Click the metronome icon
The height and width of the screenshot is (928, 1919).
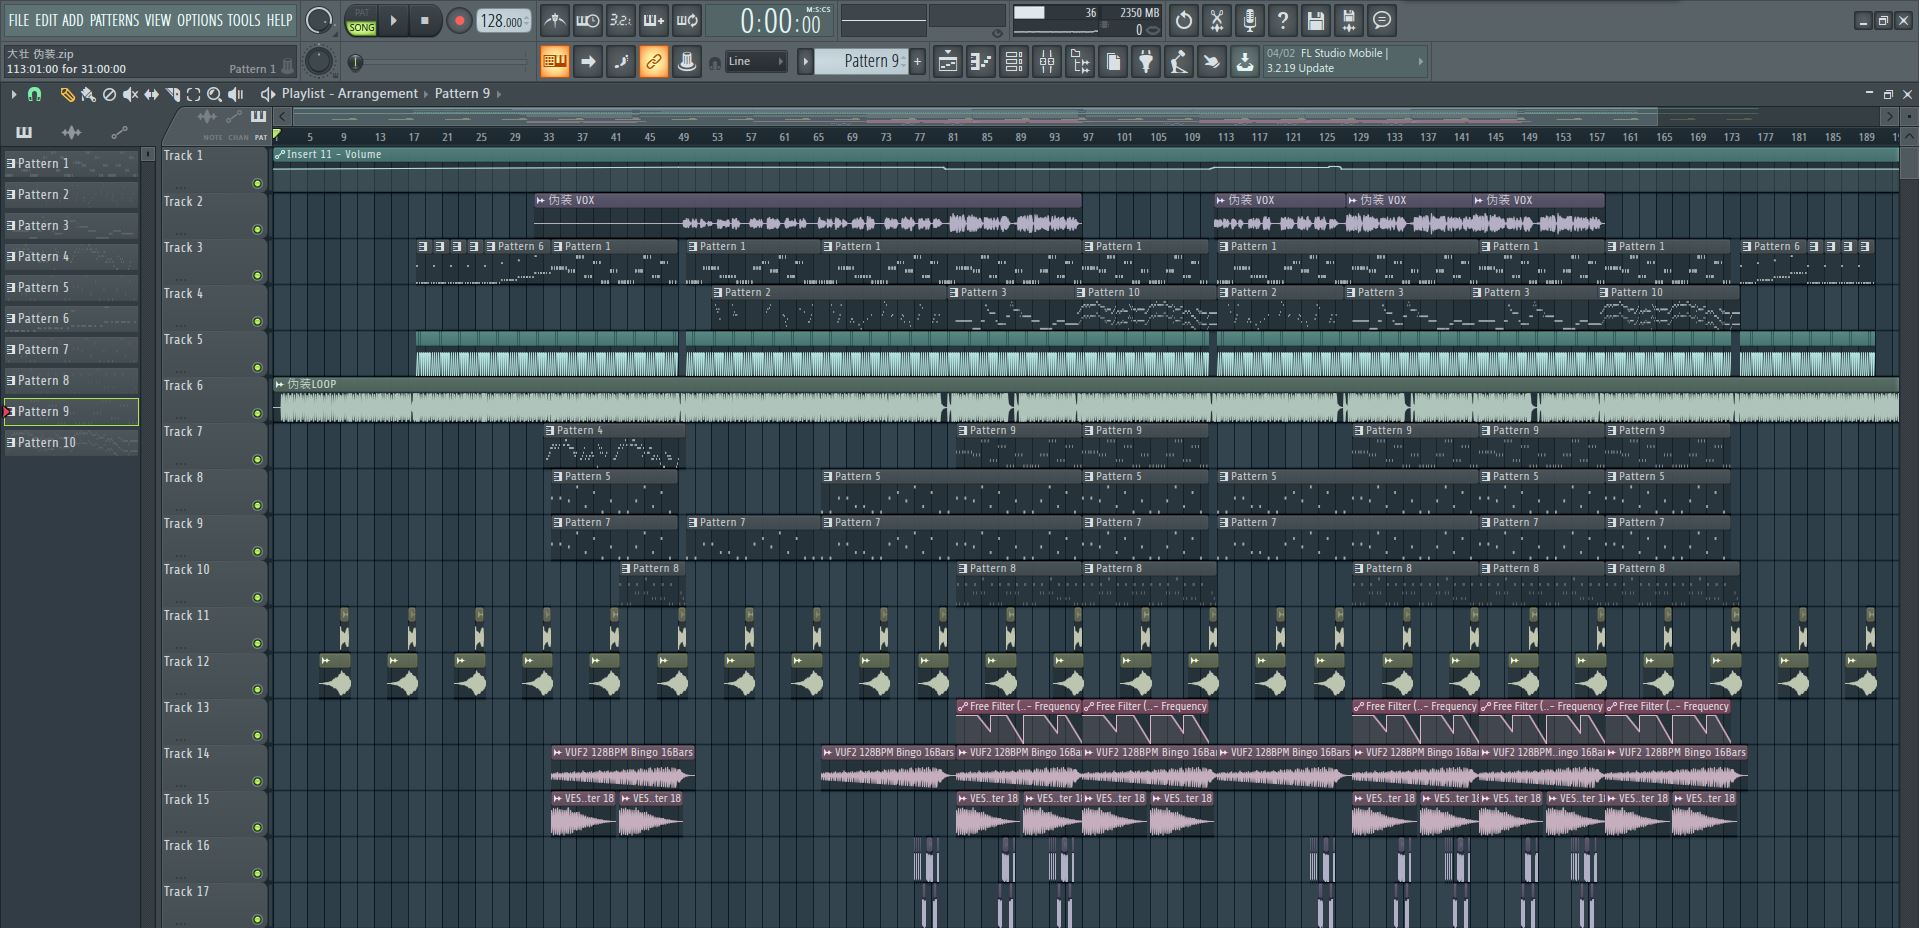[554, 20]
